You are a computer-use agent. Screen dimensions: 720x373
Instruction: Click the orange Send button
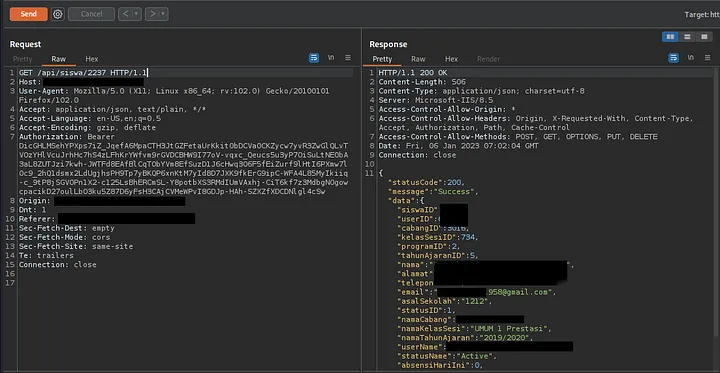pos(28,14)
